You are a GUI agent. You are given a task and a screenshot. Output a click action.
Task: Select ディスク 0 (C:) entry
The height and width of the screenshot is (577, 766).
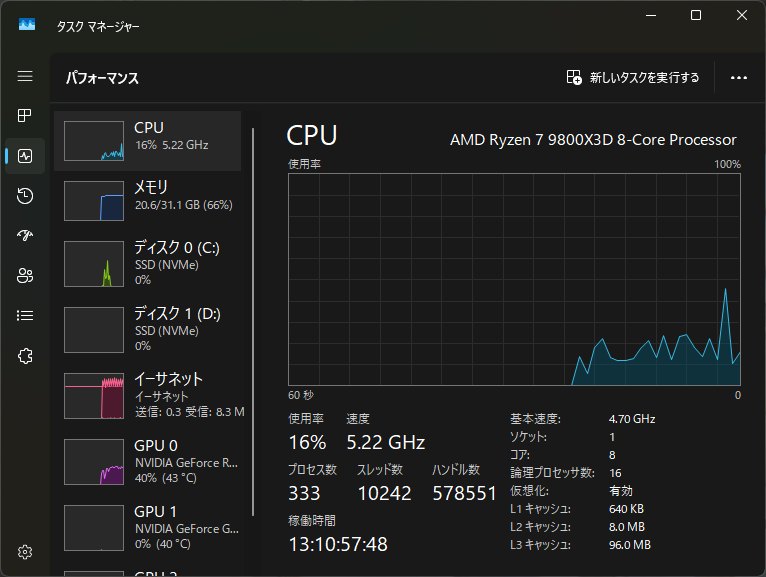(x=147, y=263)
